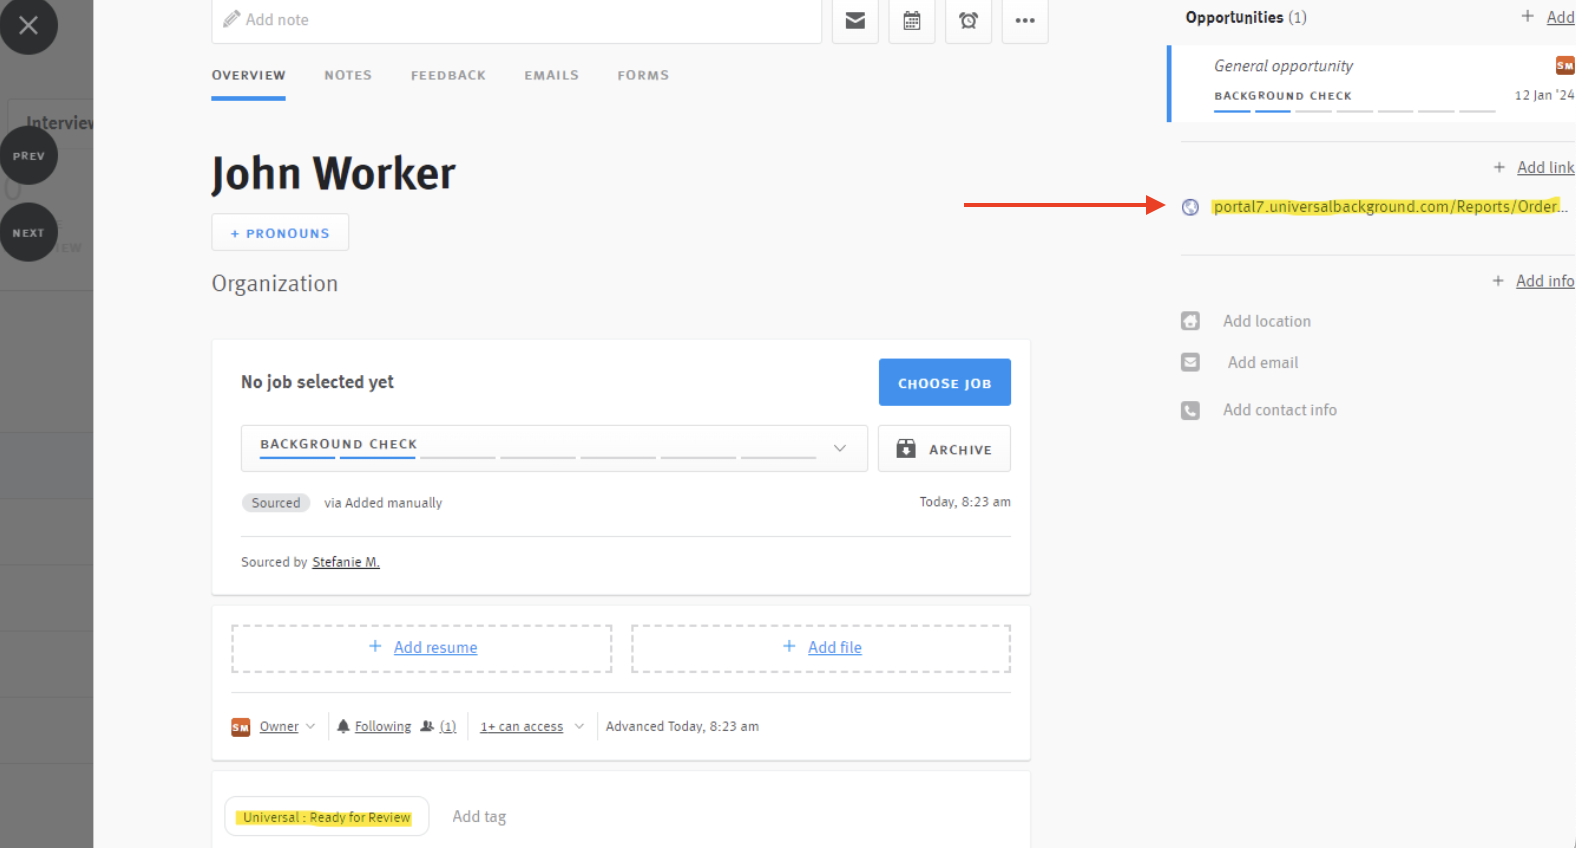Click the alarm clock snooze icon

click(968, 20)
